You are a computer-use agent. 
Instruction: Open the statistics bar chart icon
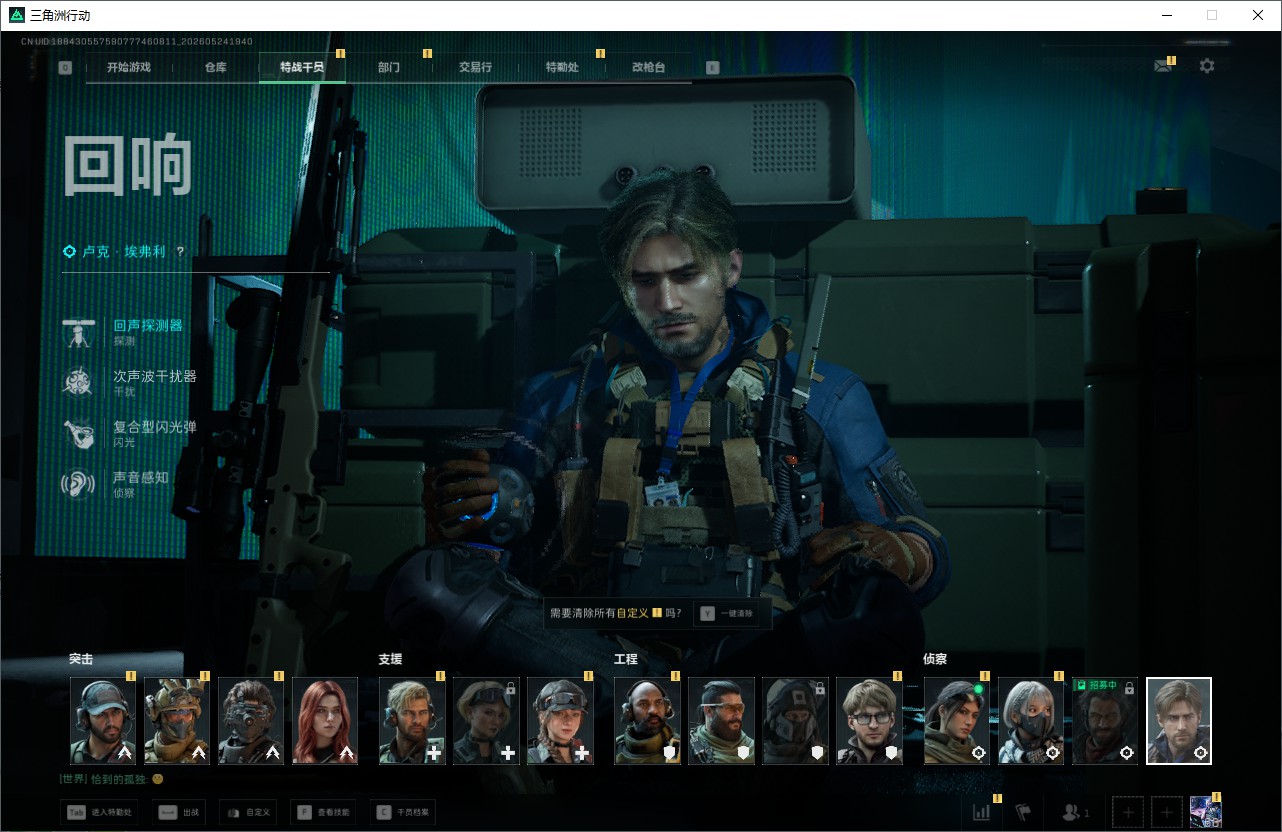point(982,812)
